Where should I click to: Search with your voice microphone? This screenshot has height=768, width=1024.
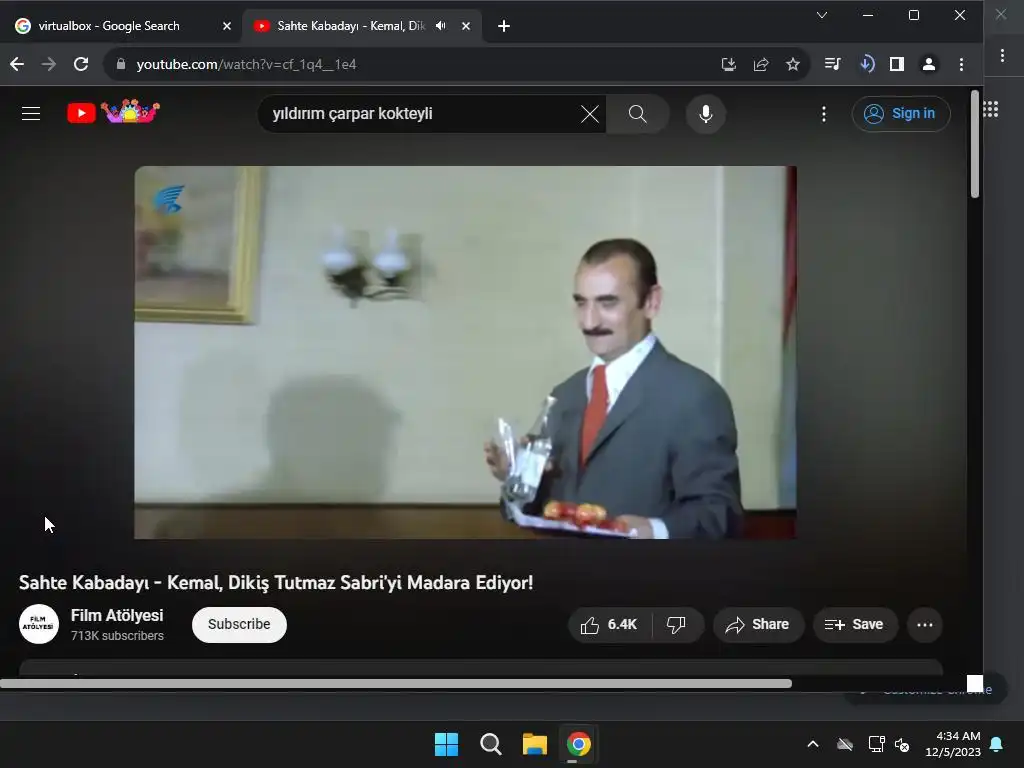tap(705, 114)
